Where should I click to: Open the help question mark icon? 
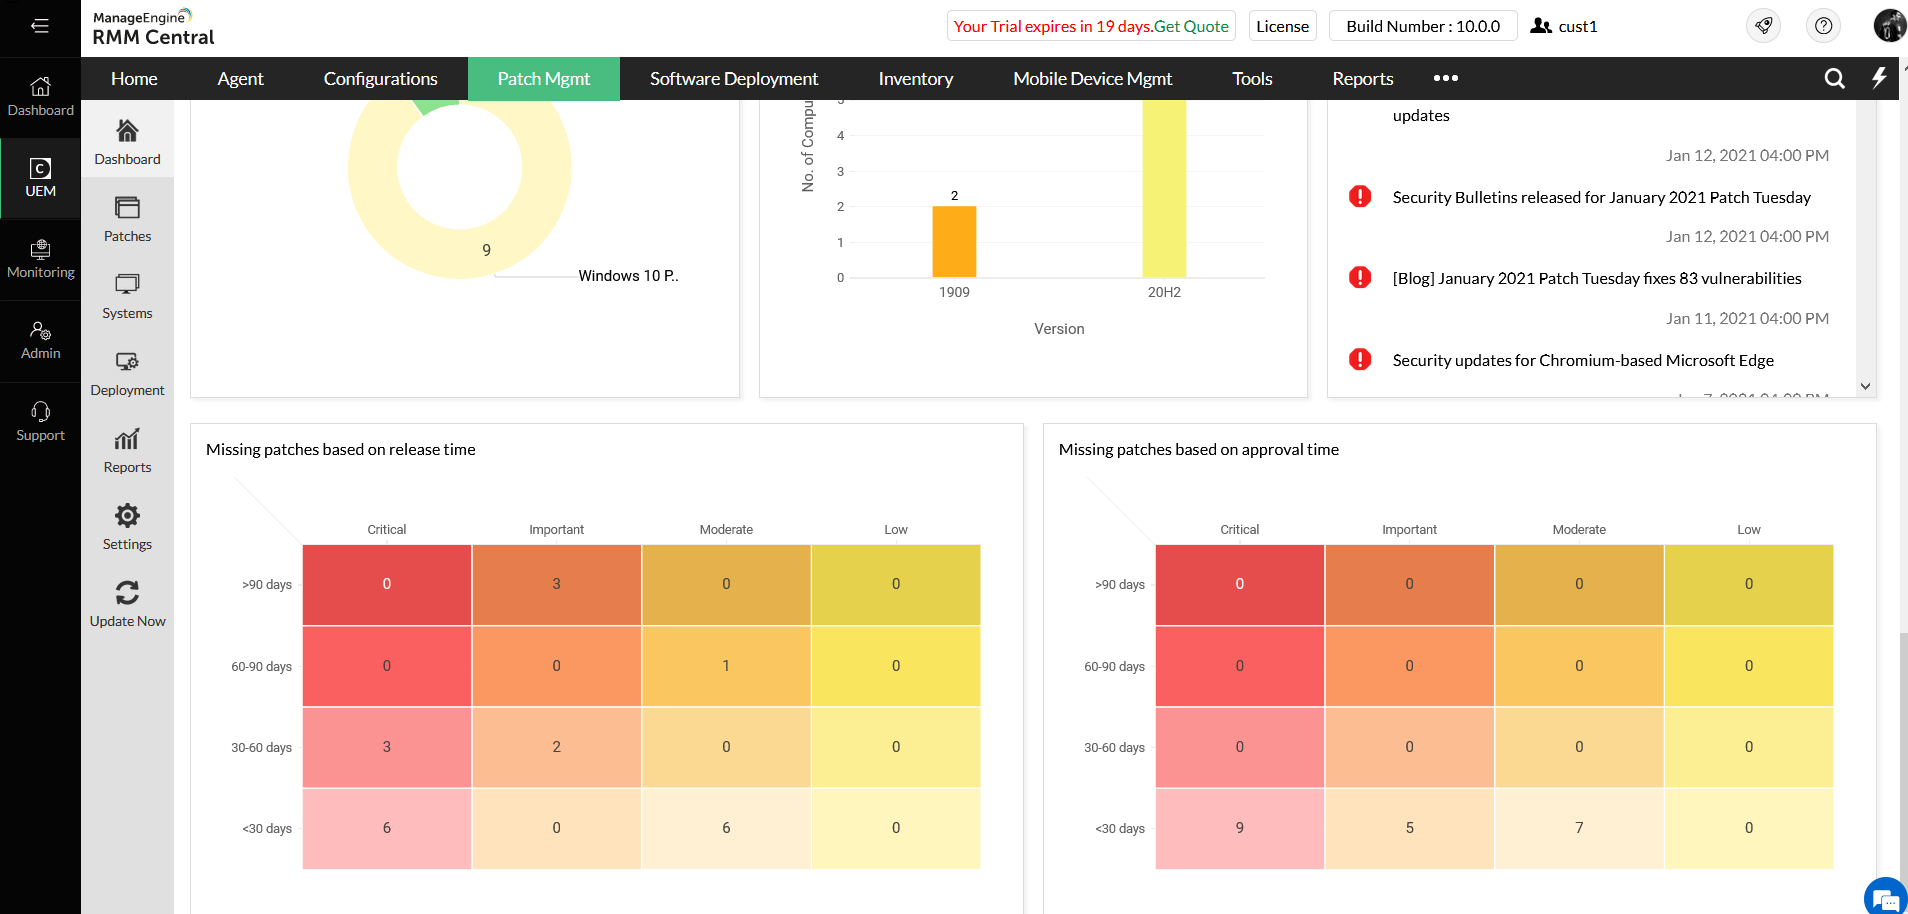pos(1824,26)
